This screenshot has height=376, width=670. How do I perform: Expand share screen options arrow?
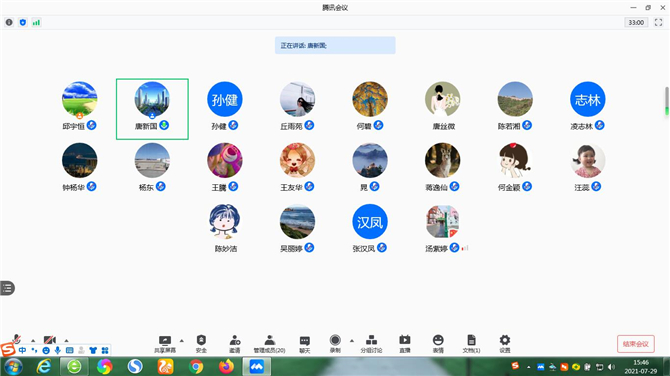[x=182, y=341]
